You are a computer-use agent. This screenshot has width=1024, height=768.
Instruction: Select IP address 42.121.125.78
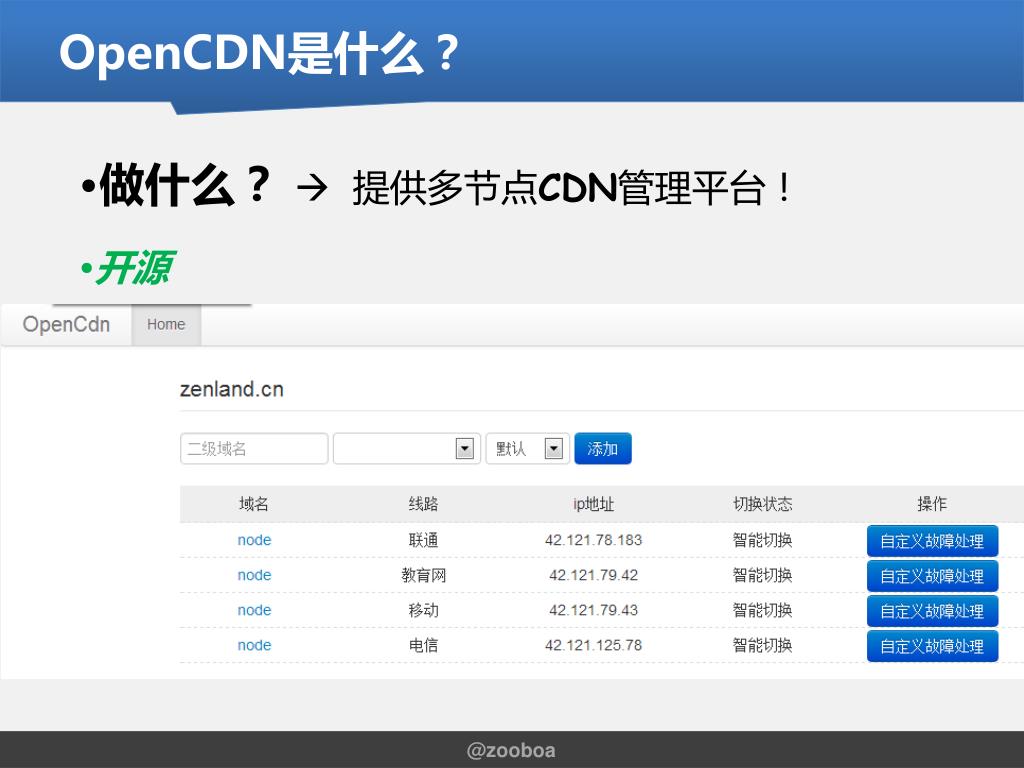(594, 645)
